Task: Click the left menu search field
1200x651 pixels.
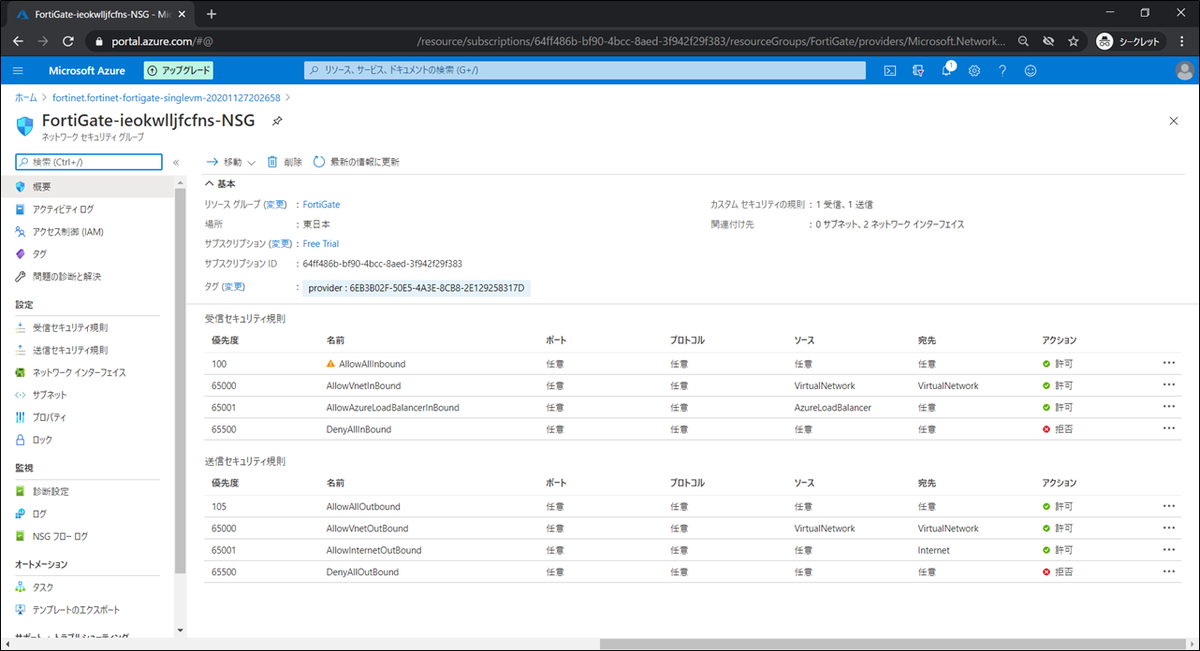Action: point(88,162)
